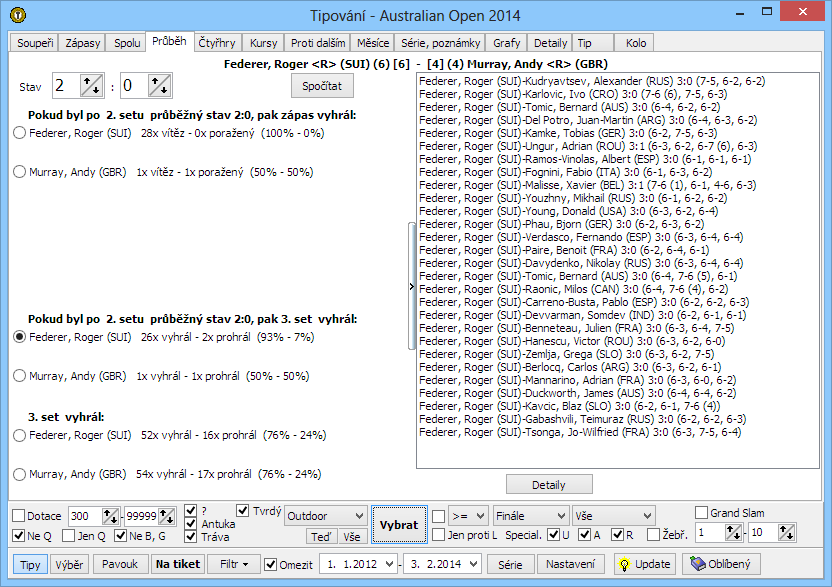Select Murray 1x vyhrál 3rd set radio
832x587 pixels.
[20, 376]
